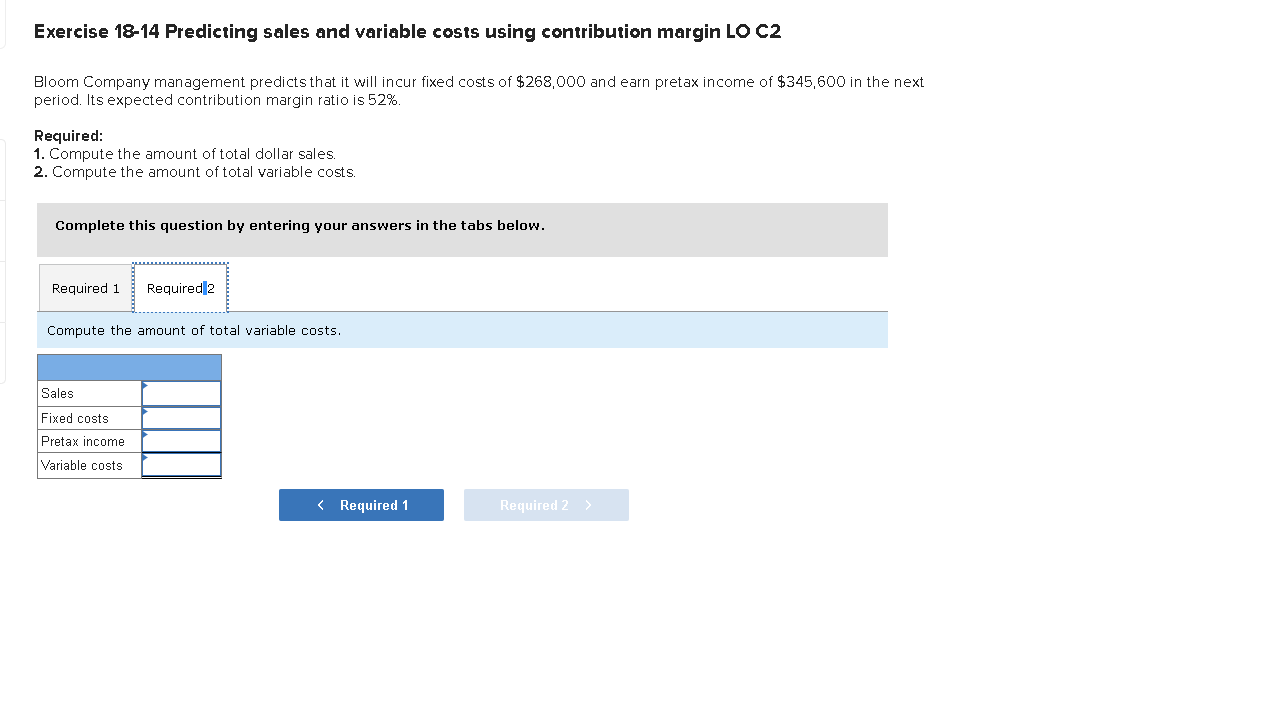
Task: Click the grayed Required 2 navigation button
Action: pos(546,505)
